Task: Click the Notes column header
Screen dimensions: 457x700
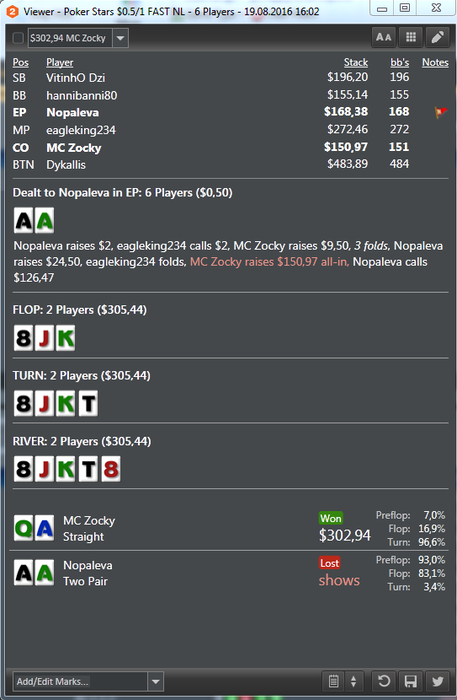Action: [x=435, y=62]
